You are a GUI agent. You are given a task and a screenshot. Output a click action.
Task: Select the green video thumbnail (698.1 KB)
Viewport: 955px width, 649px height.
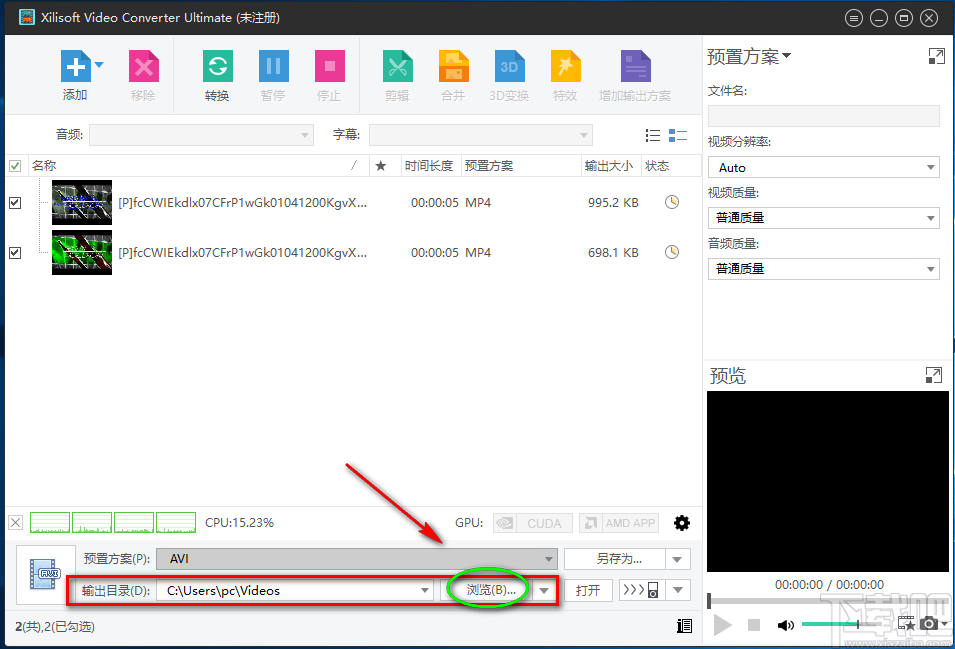[x=82, y=253]
